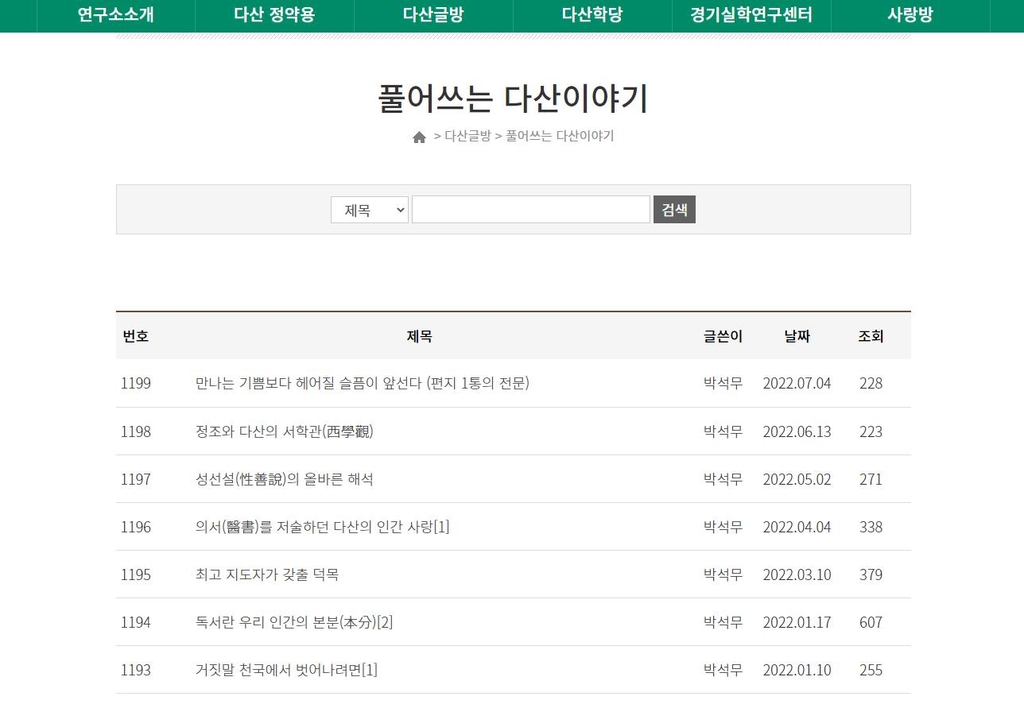Open post 성선설의 올바른 해석
Image resolution: width=1024 pixels, height=704 pixels.
pyautogui.click(x=284, y=479)
